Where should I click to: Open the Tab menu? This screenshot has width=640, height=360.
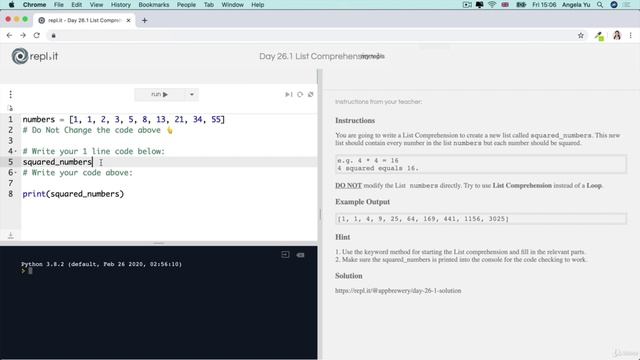click(209, 5)
